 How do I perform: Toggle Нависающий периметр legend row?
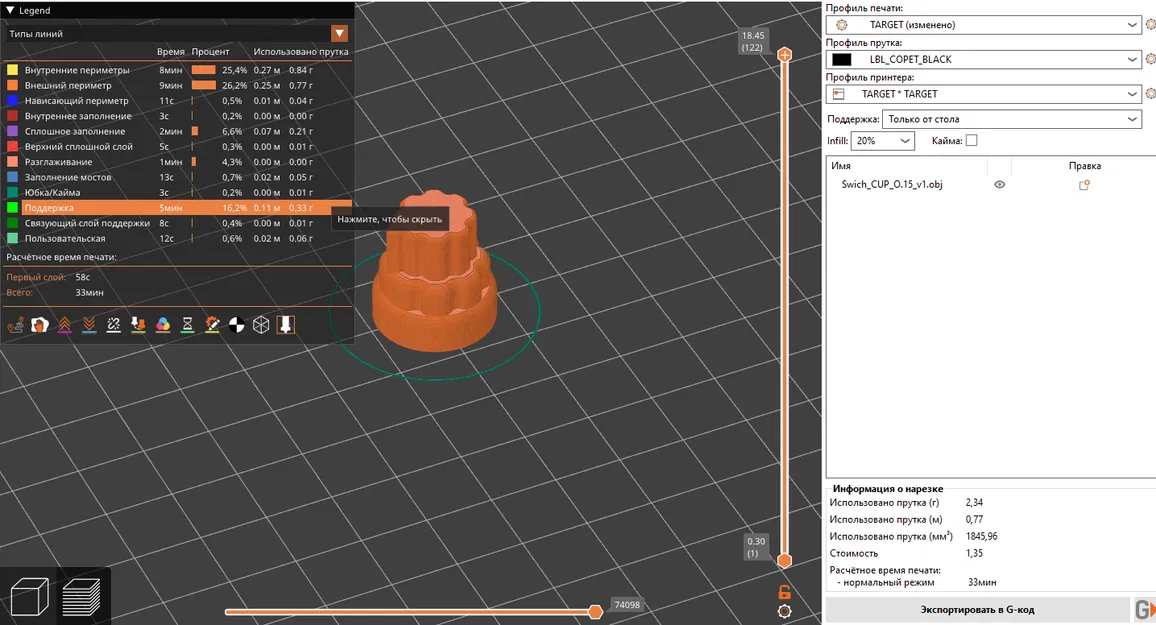click(x=178, y=101)
